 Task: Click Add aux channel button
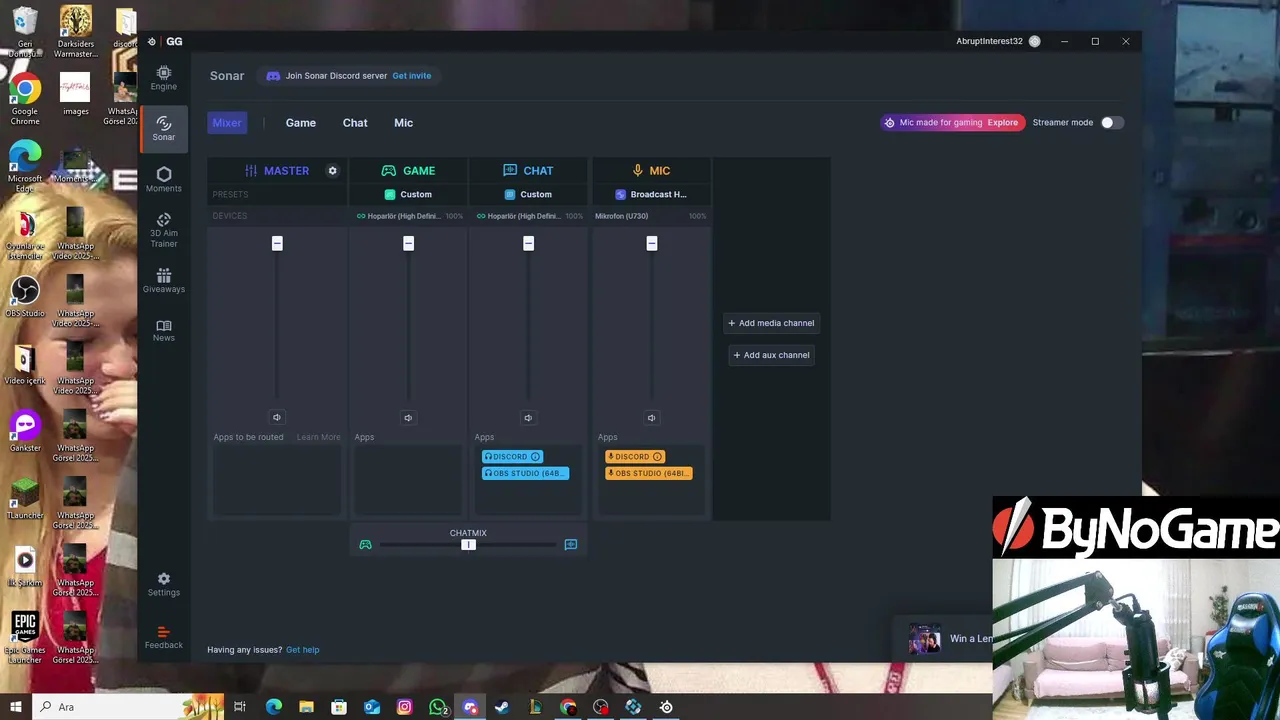coord(771,355)
